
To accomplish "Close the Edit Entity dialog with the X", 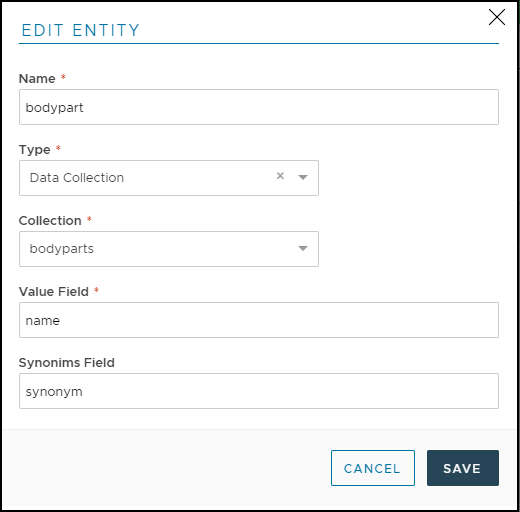I will (x=497, y=17).
